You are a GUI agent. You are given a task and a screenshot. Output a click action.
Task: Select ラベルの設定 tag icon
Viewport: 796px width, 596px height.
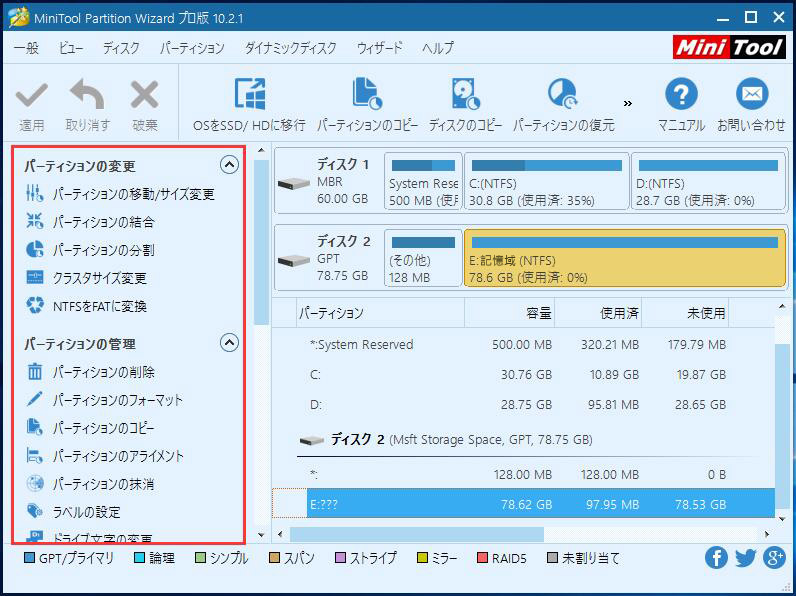point(35,511)
